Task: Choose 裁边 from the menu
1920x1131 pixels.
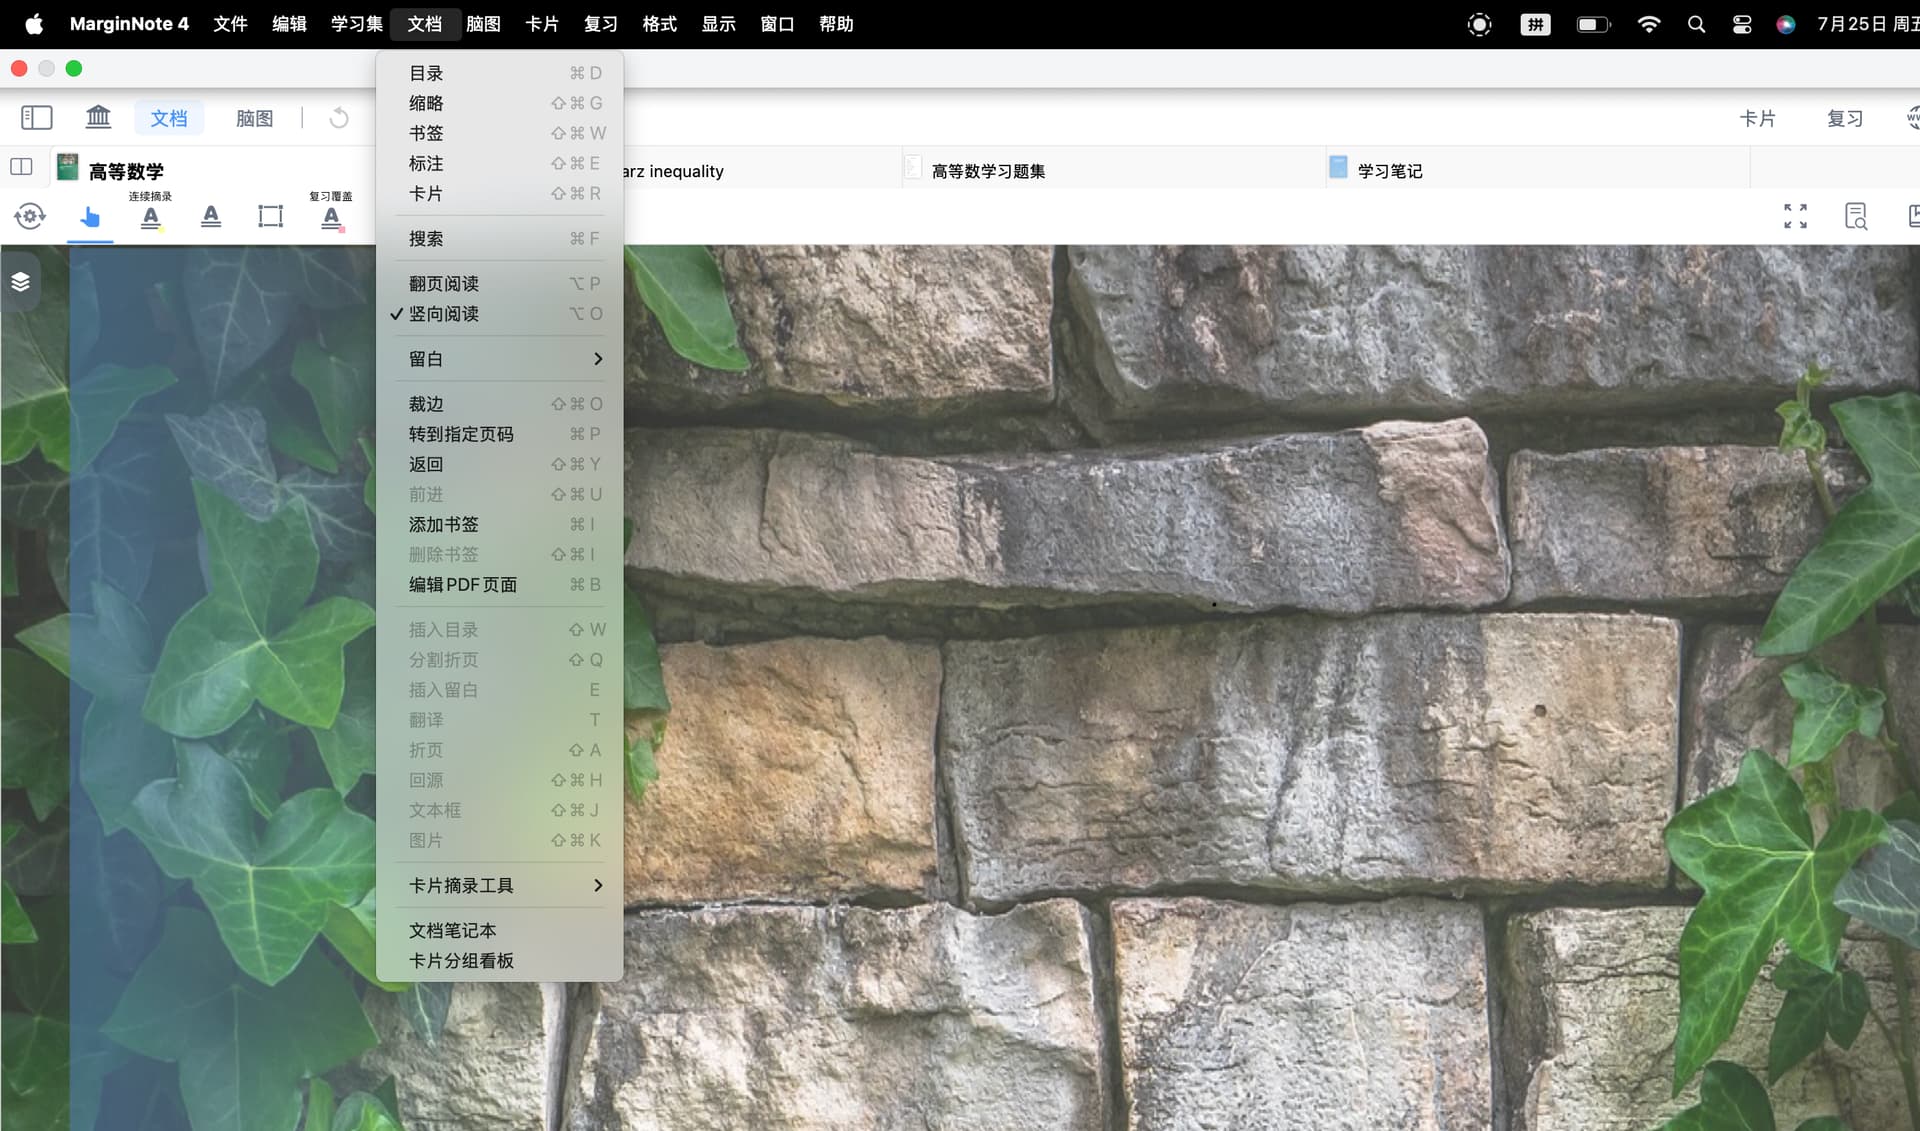Action: tap(499, 404)
